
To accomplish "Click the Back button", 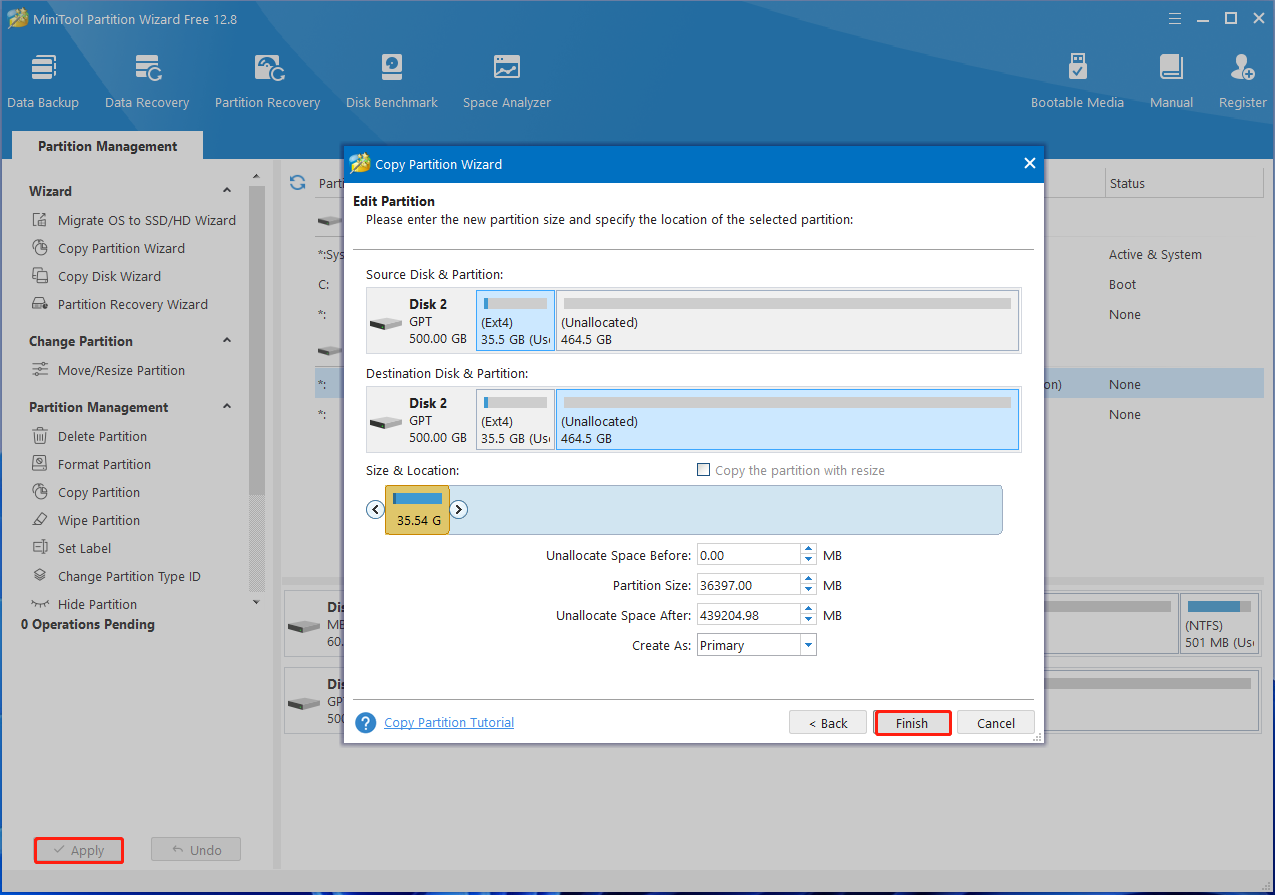I will 828,723.
